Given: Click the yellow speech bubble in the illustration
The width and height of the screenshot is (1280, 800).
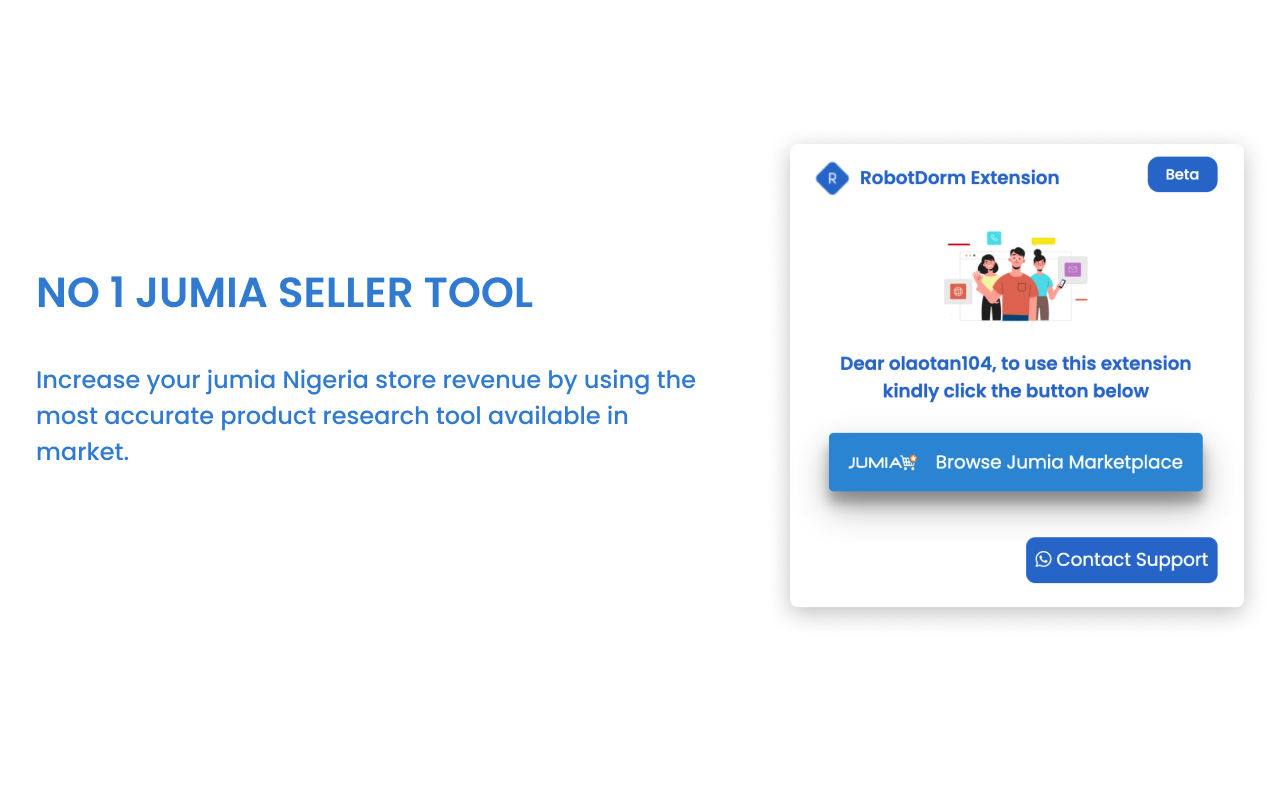Looking at the screenshot, I should [1043, 241].
